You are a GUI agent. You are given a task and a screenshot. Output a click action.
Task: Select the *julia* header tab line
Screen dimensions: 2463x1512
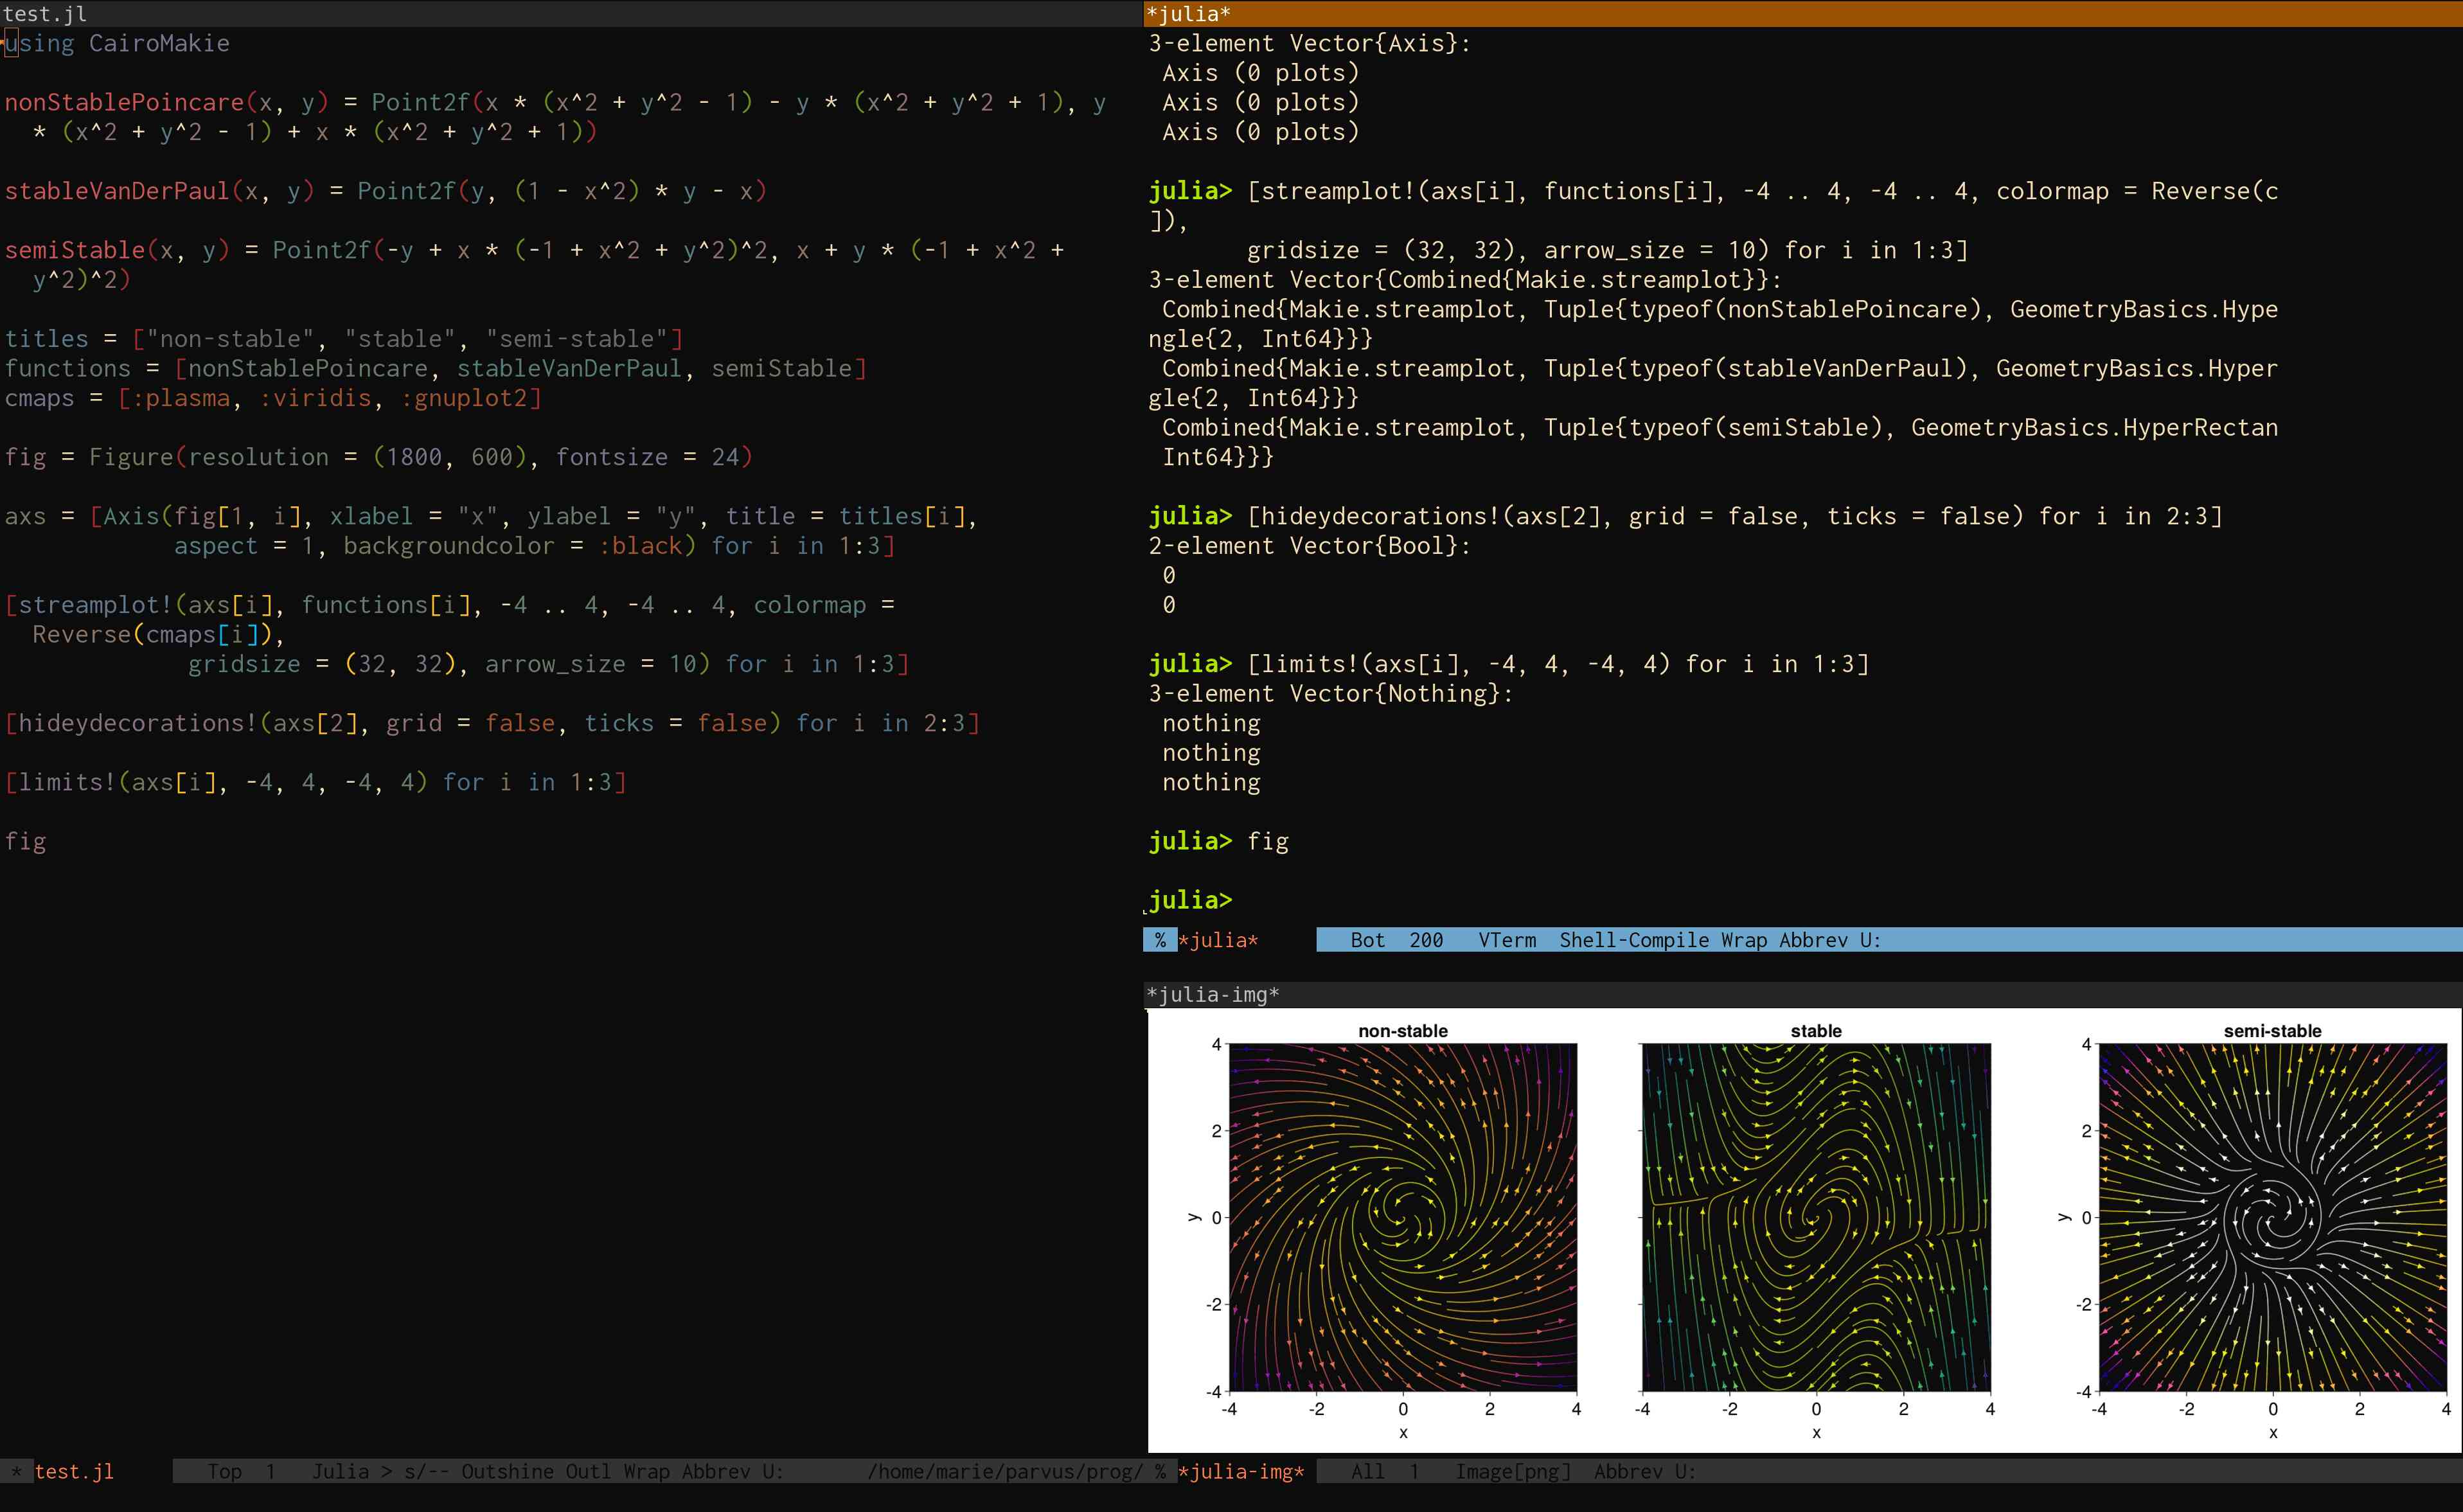pos(1188,13)
